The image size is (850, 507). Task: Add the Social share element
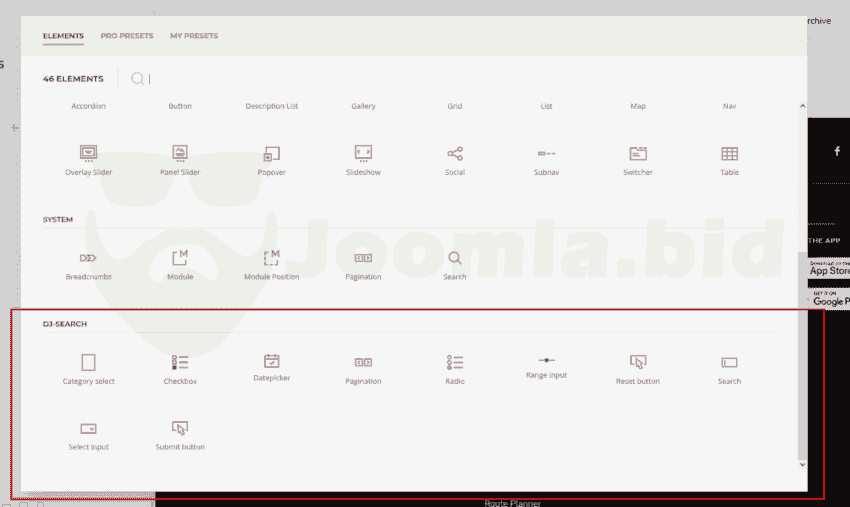tap(455, 155)
